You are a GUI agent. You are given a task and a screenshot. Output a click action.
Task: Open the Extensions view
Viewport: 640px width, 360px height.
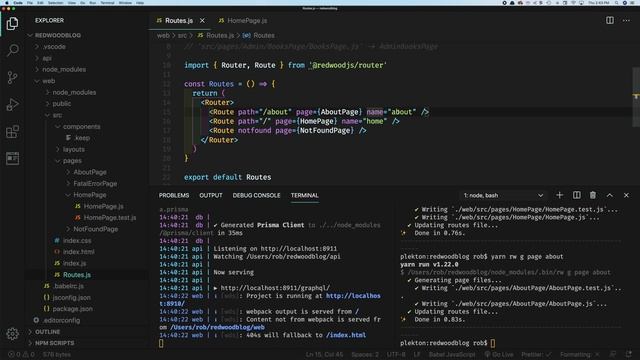[x=12, y=131]
